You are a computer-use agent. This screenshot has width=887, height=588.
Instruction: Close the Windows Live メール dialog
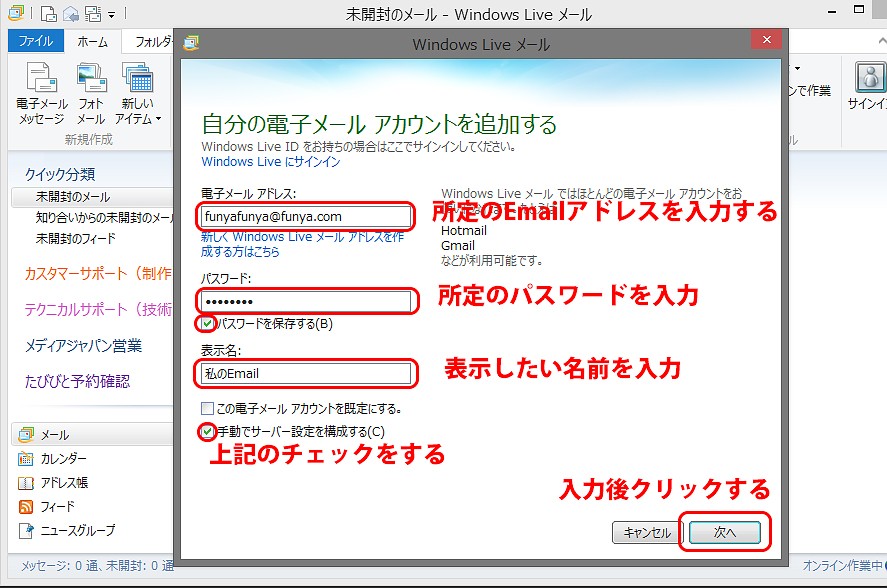click(x=767, y=40)
